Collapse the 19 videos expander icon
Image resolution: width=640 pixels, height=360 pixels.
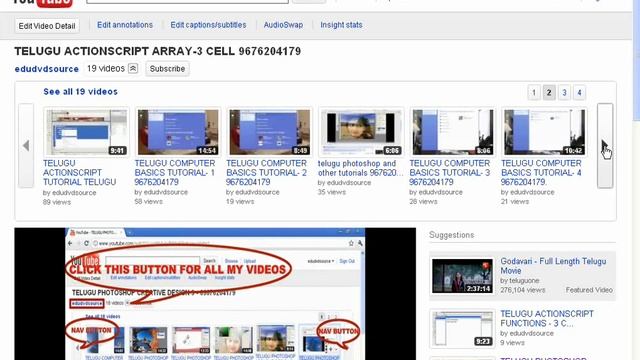(133, 69)
